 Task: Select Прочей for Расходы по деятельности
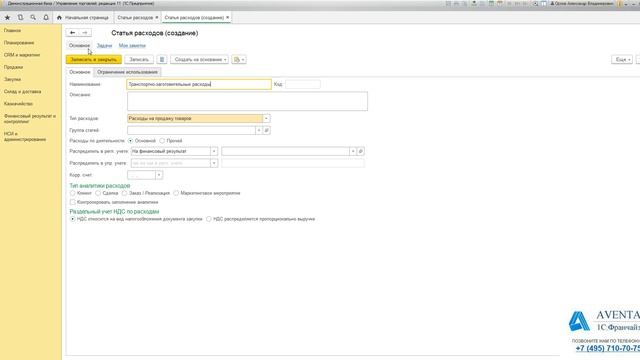tap(162, 140)
